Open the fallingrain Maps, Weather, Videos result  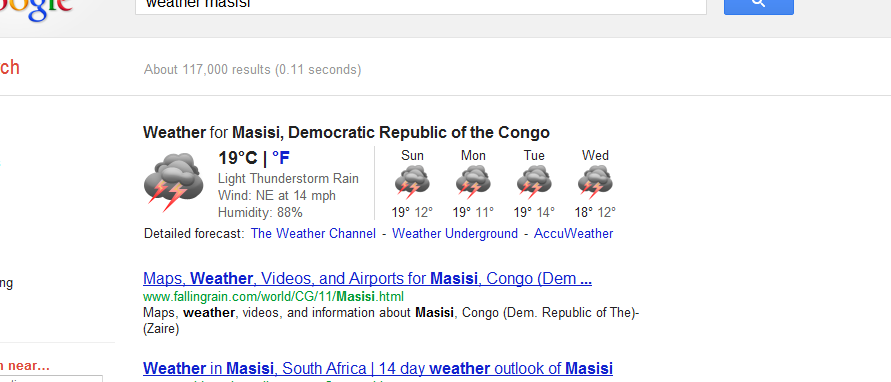tap(367, 279)
